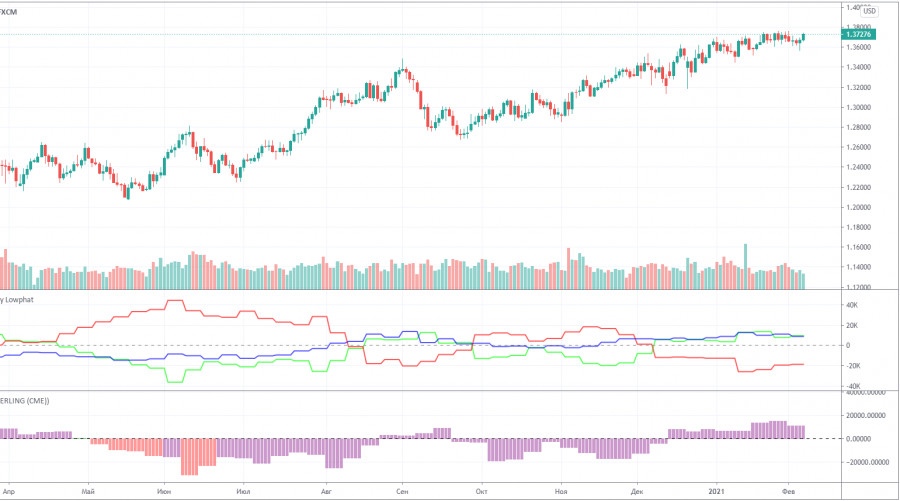Viewport: 900px width, 501px height.
Task: Click the Фев date label
Action: click(x=790, y=492)
